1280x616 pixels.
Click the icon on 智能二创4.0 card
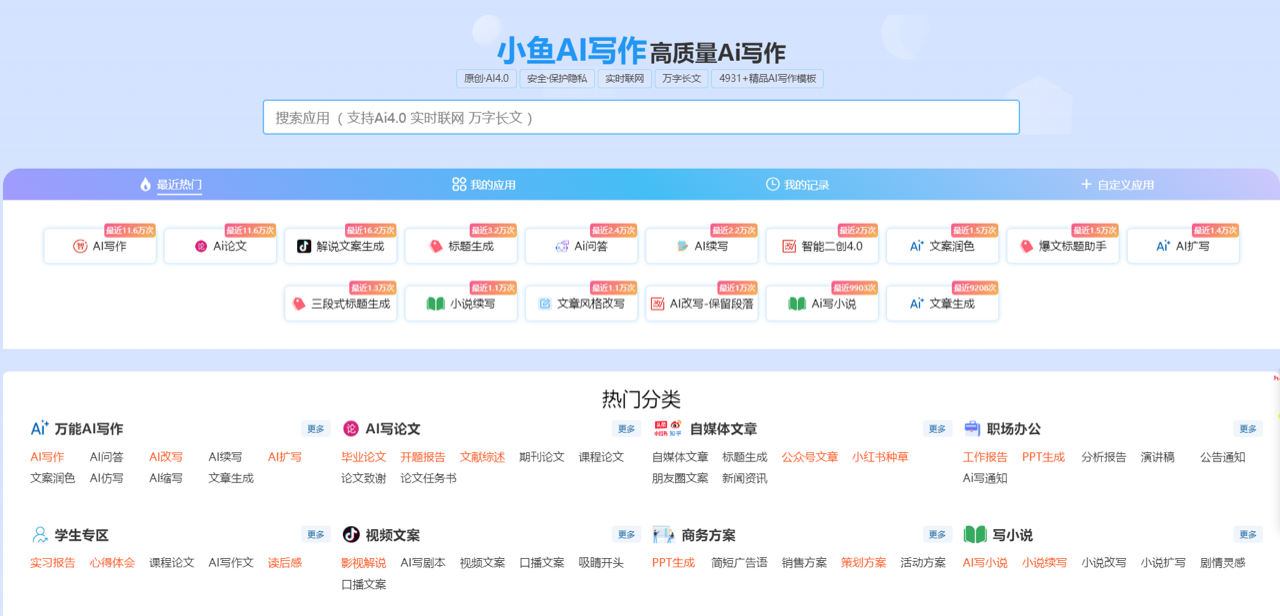pyautogui.click(x=789, y=246)
